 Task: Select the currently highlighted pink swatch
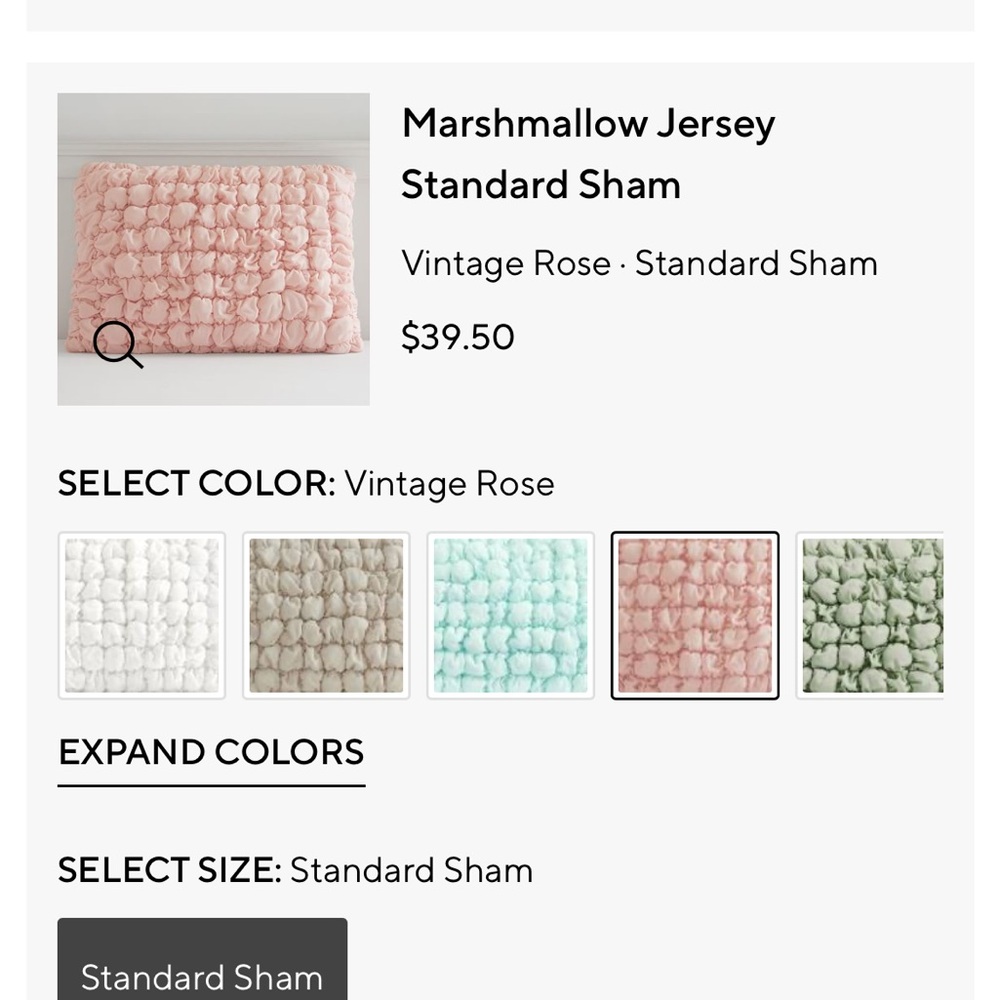pos(695,614)
